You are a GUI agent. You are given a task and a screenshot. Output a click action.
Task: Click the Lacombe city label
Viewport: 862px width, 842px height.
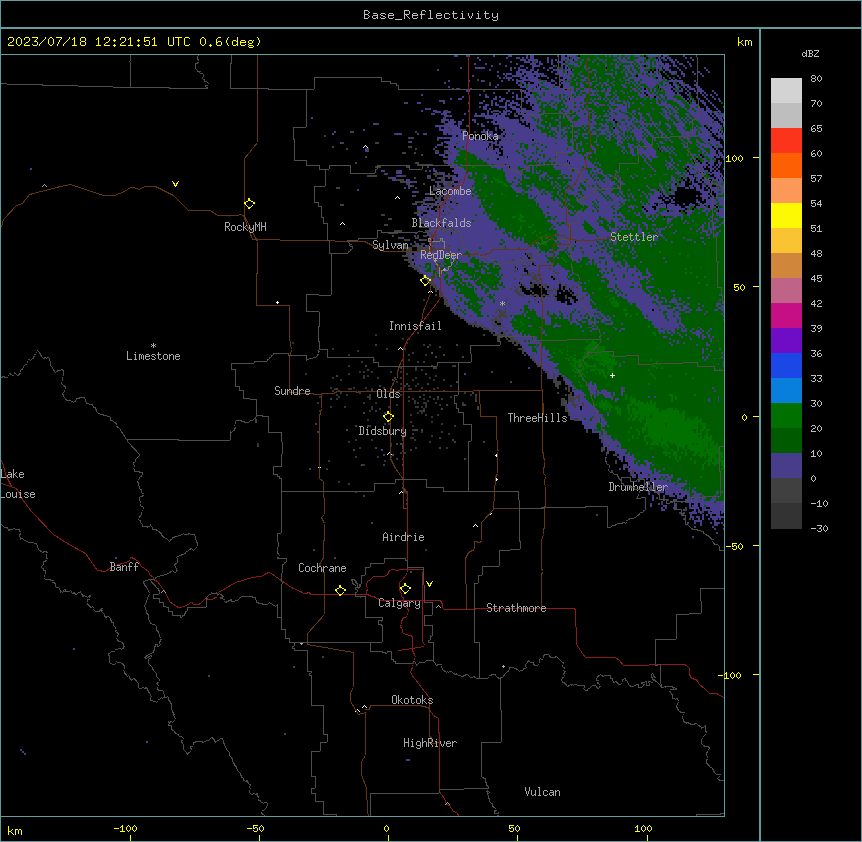pos(450,191)
